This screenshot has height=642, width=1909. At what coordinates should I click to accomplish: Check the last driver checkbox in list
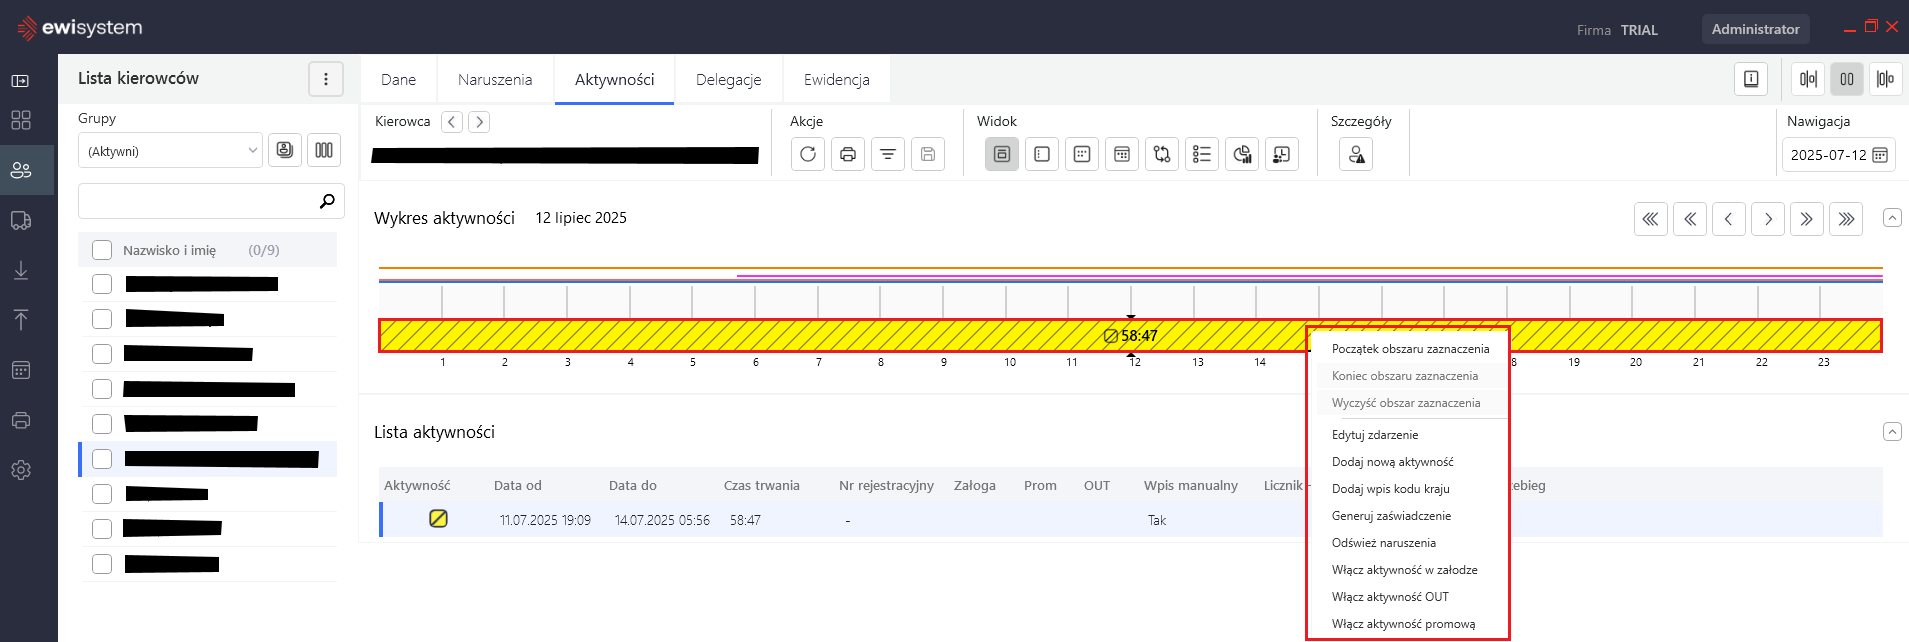pyautogui.click(x=102, y=564)
